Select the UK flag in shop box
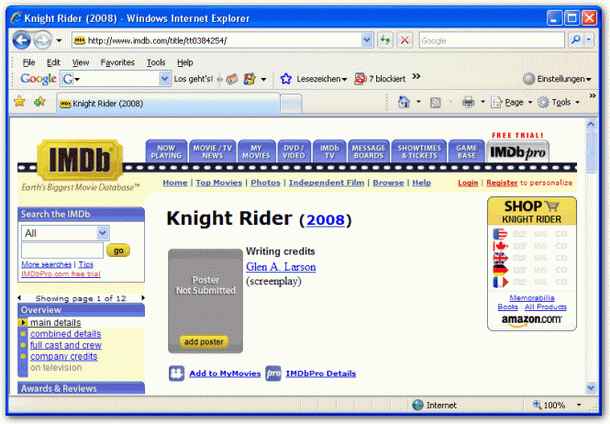Screen dimensions: 610x424 coord(500,258)
